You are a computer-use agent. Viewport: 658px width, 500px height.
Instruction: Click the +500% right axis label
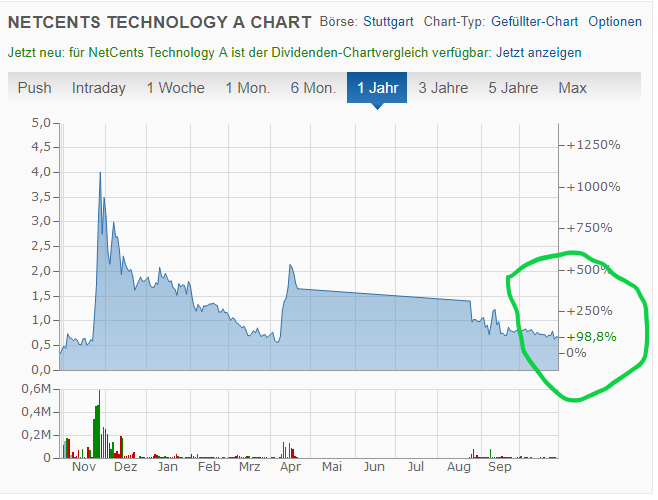(x=588, y=270)
